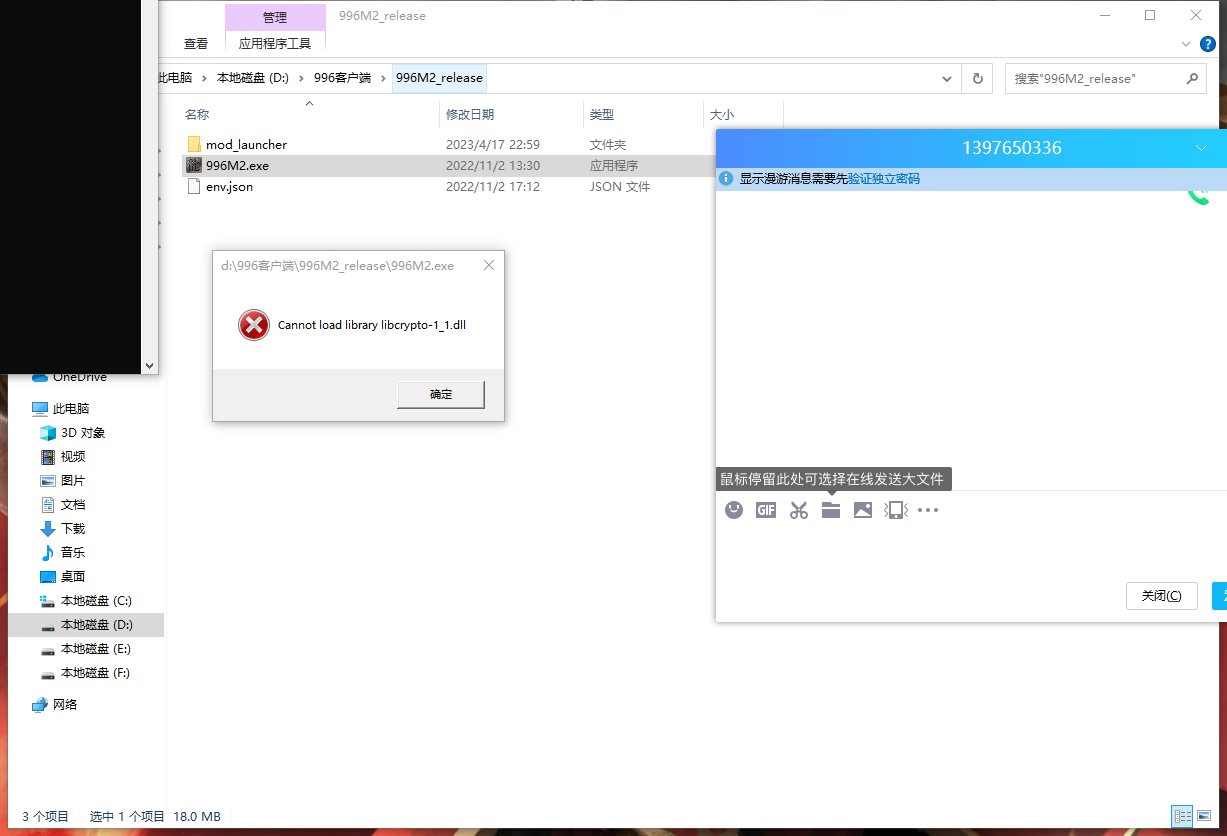Viewport: 1227px width, 836px height.
Task: Open the blue Help question mark icon
Action: coord(1208,44)
